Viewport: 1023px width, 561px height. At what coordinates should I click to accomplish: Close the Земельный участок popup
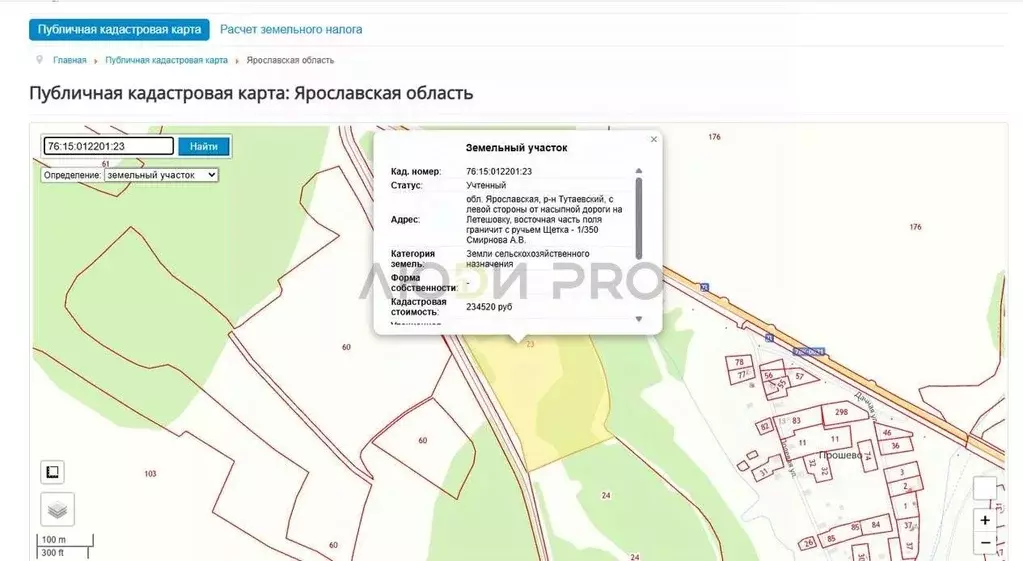[654, 139]
